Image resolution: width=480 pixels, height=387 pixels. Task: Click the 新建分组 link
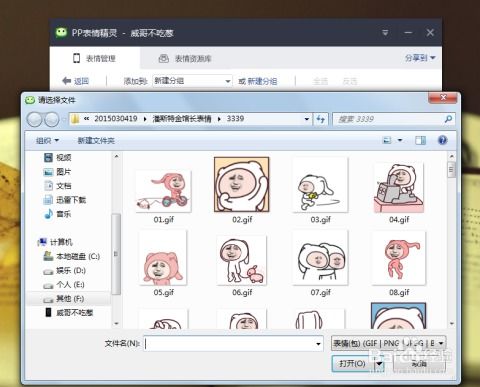[262, 81]
